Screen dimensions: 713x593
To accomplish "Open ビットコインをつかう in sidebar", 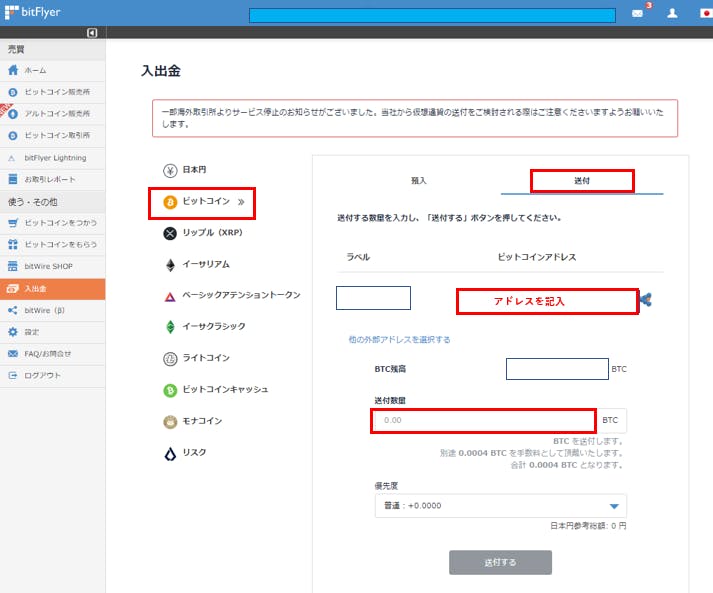I will 52,223.
